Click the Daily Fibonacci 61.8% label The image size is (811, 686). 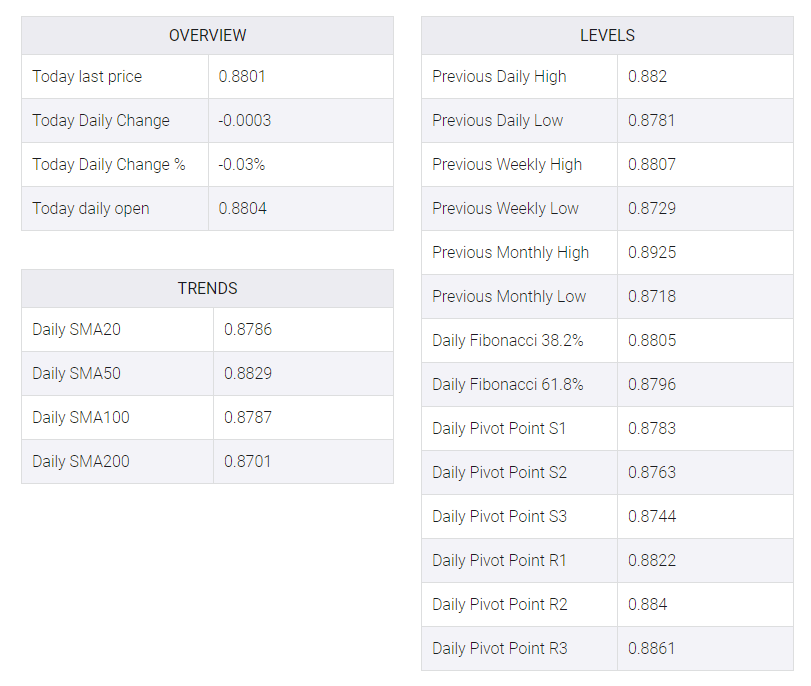tap(507, 384)
